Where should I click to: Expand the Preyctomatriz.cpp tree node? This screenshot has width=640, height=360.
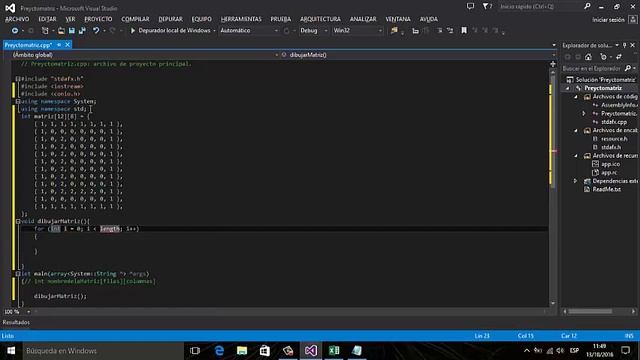(x=584, y=113)
